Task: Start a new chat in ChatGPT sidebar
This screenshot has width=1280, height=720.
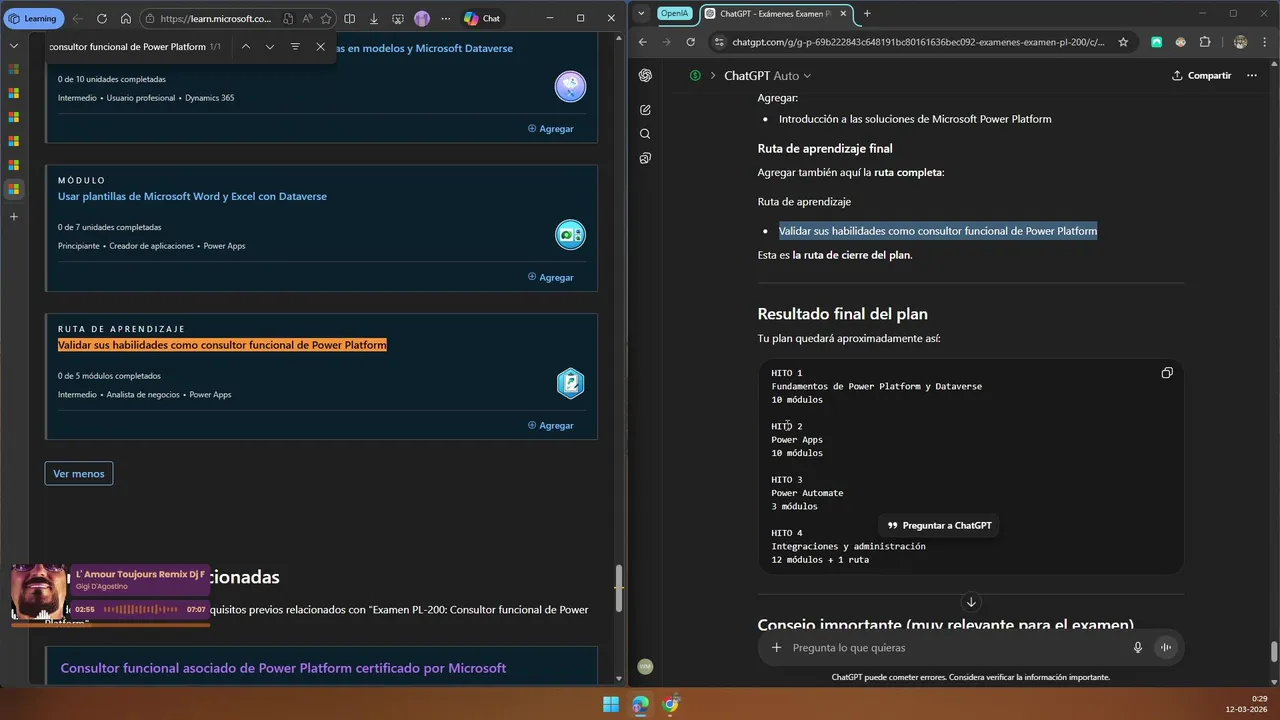Action: click(645, 110)
